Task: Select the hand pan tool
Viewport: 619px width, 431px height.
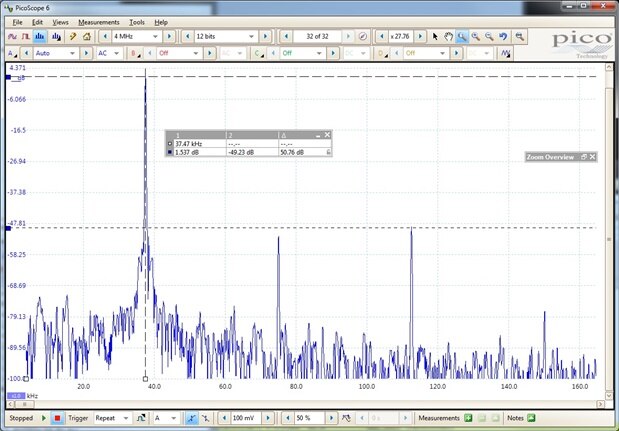Action: (x=449, y=36)
